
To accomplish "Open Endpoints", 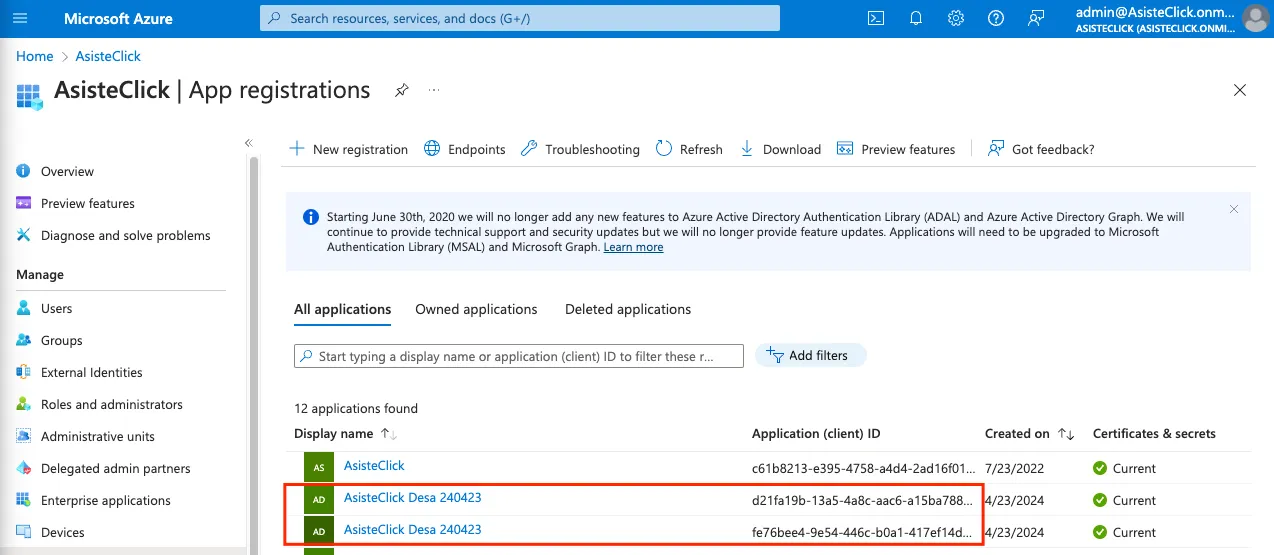I will pyautogui.click(x=465, y=149).
